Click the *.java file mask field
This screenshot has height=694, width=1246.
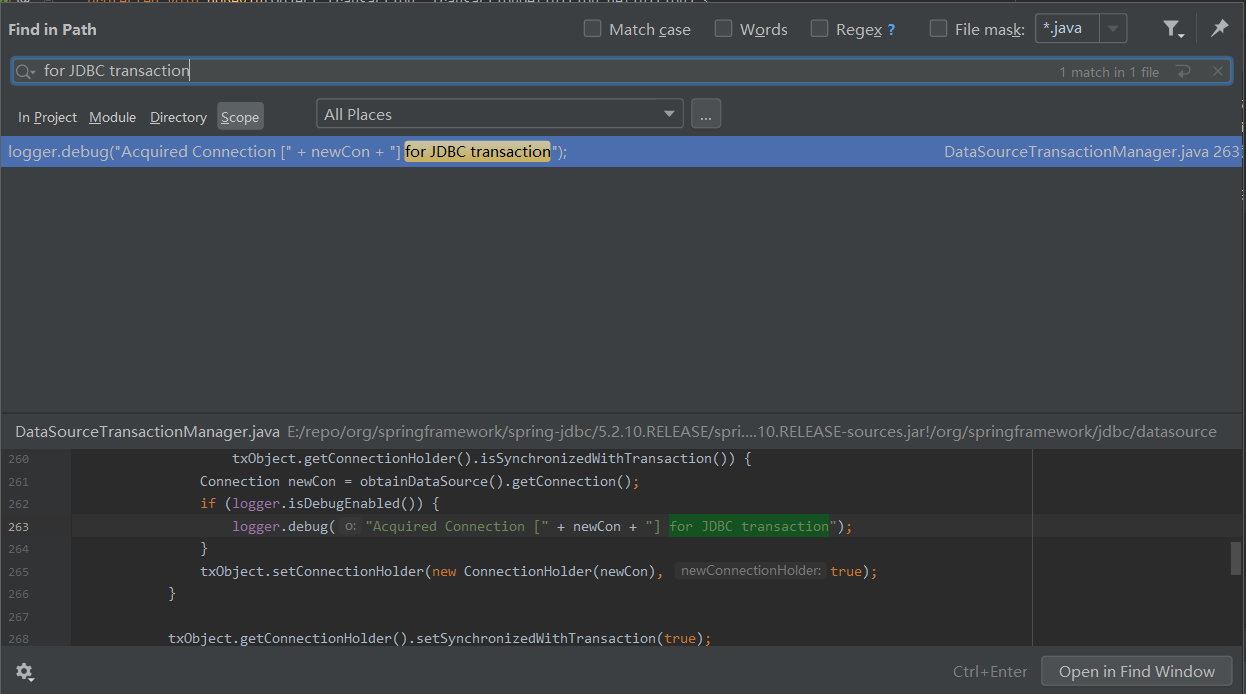click(x=1067, y=29)
